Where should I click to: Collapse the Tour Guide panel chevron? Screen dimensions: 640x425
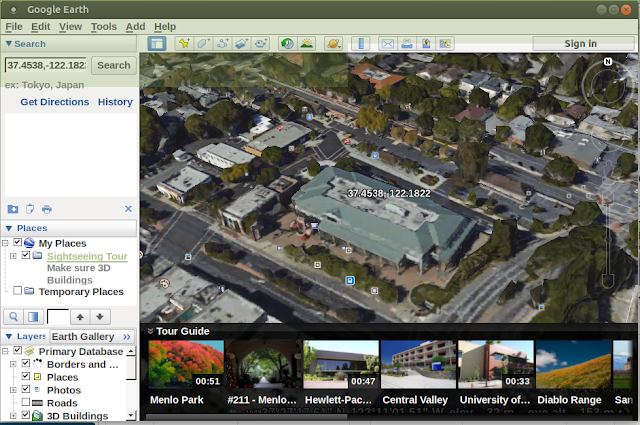coord(150,331)
